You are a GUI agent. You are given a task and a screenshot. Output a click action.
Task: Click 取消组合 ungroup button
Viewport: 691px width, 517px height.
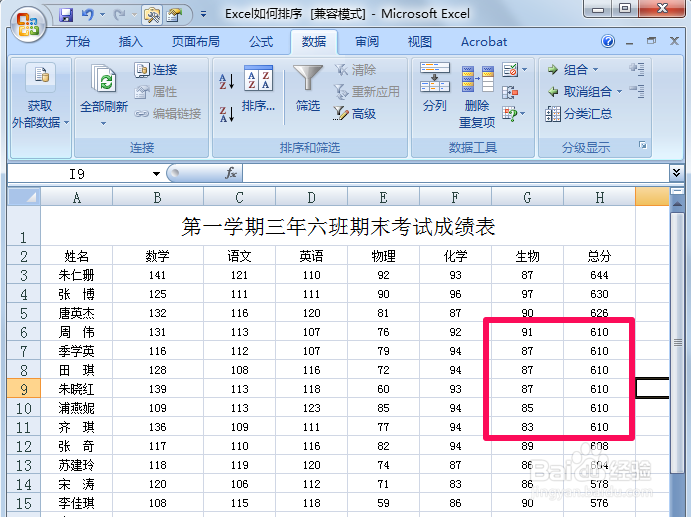580,92
